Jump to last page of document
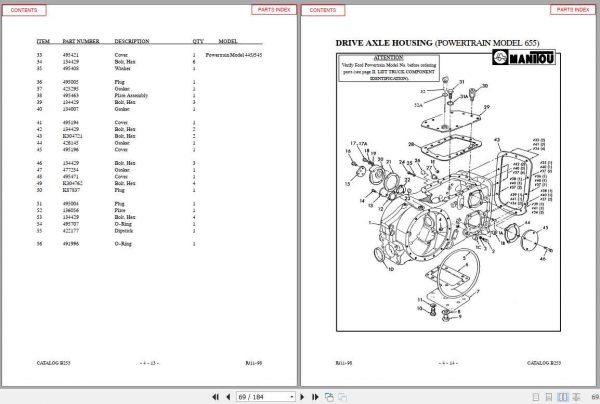600x404 pixels. click(315, 397)
